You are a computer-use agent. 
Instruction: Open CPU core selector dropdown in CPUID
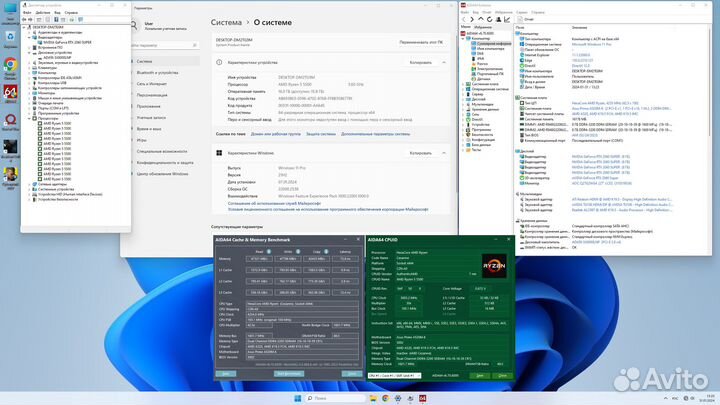394,376
